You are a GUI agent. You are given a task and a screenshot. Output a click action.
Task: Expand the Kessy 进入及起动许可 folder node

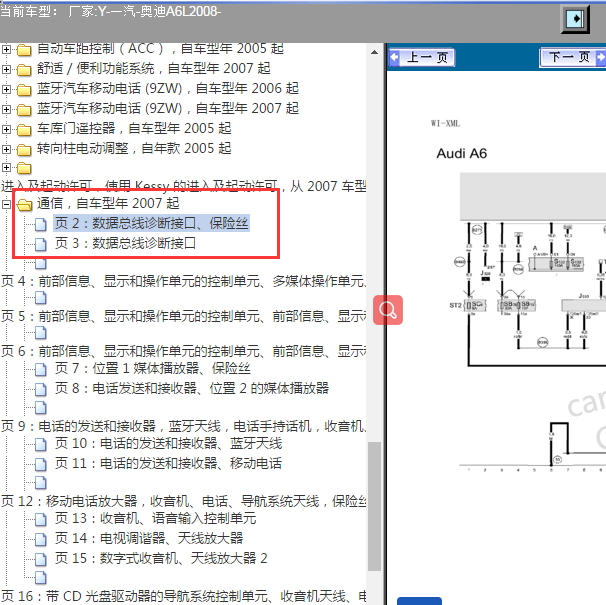click(x=6, y=167)
